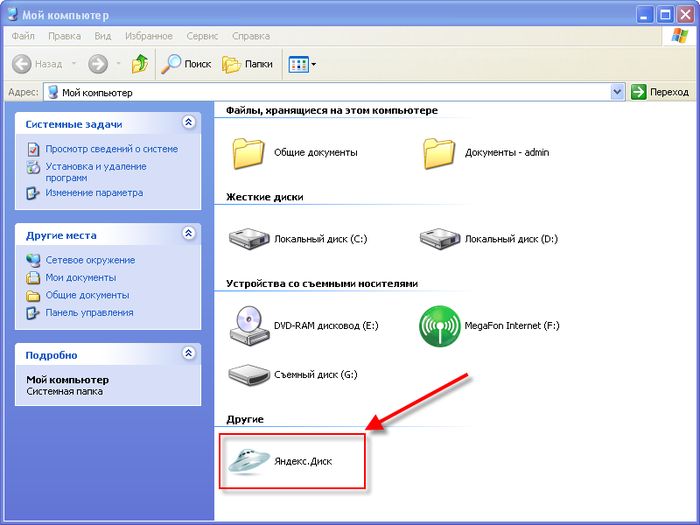This screenshot has width=700, height=525.
Task: Click the Подробно panel header
Action: tap(108, 354)
